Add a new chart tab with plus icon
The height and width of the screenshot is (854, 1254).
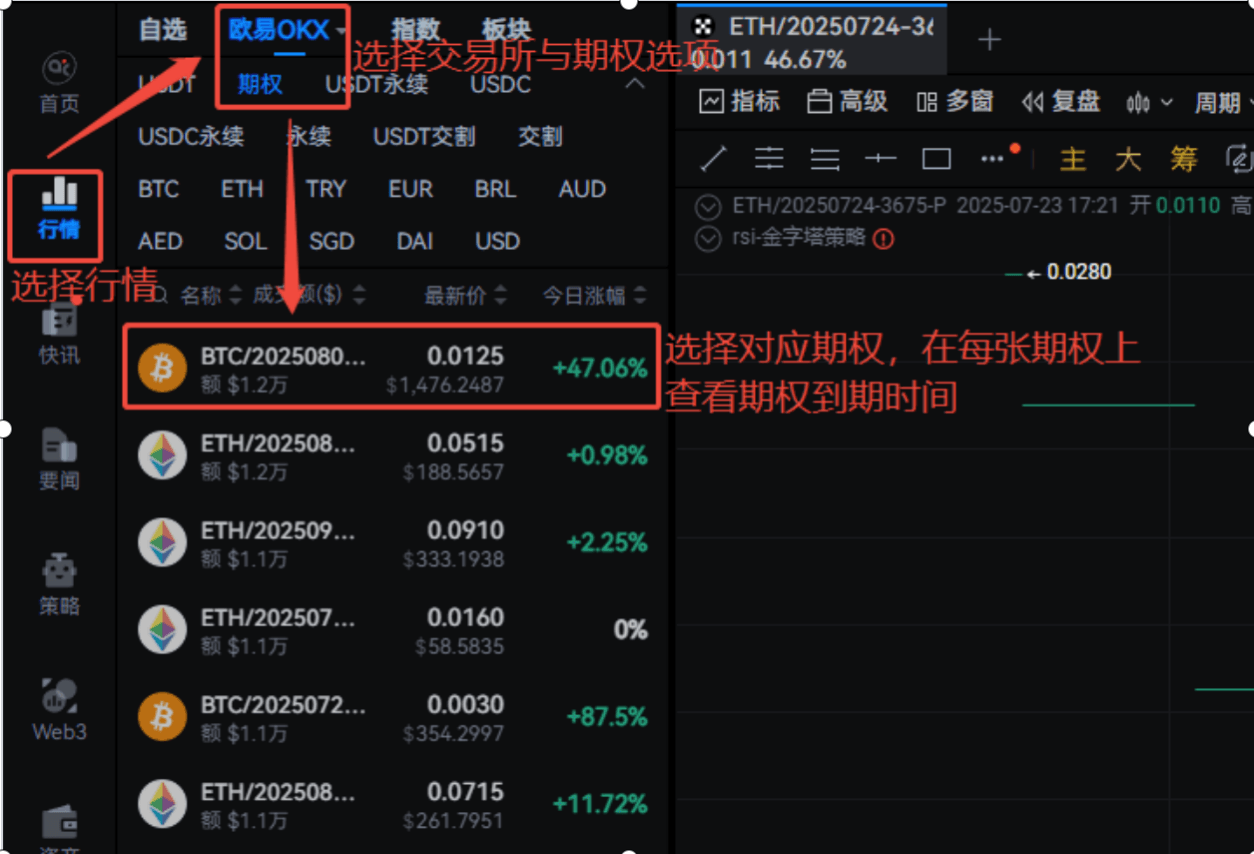pyautogui.click(x=989, y=39)
